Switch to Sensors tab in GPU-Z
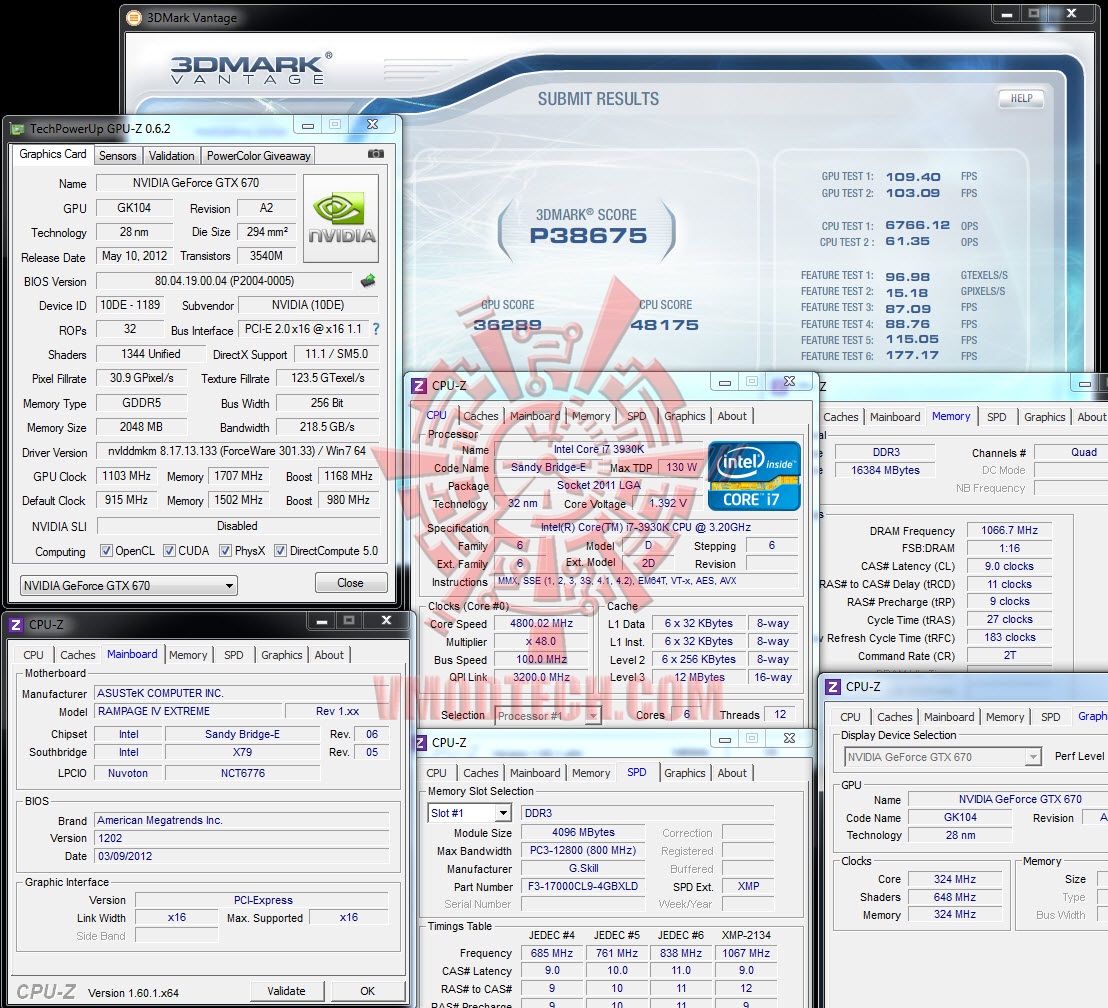Screen dimensions: 1108x1008 117,156
